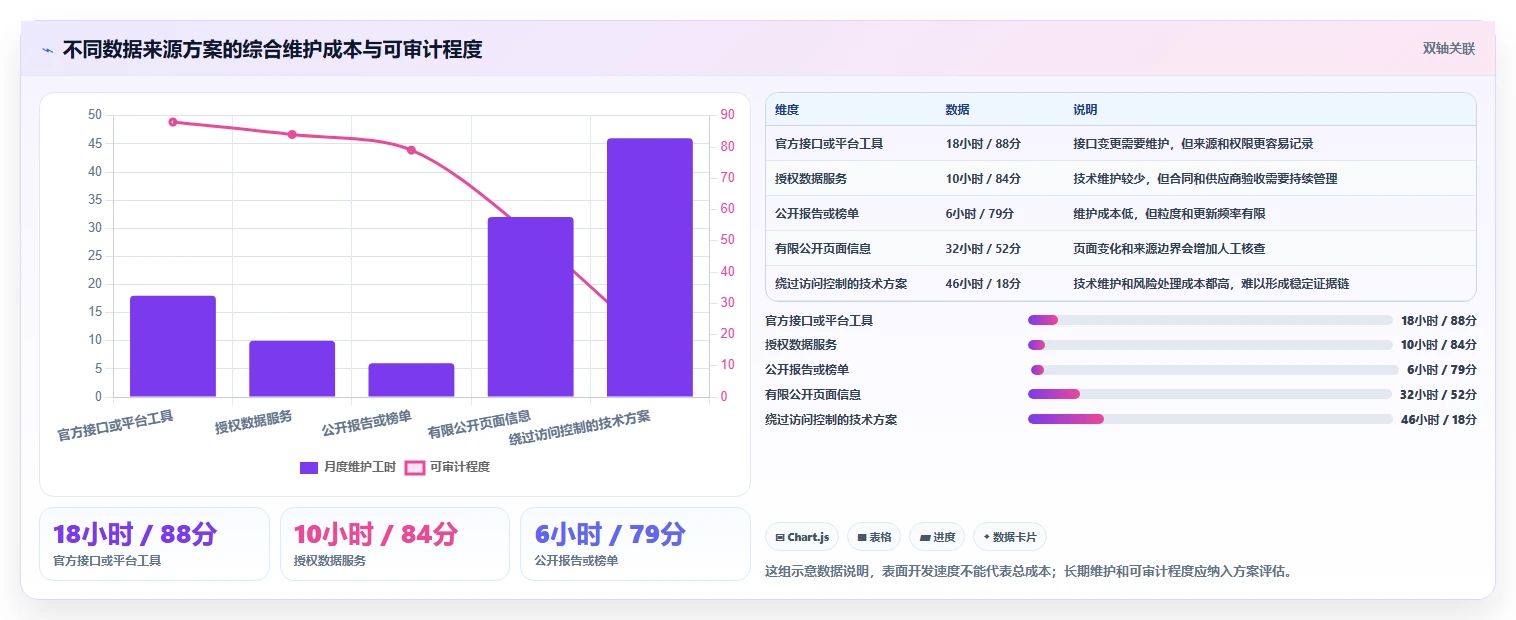
Task: Click table cell 授权数据服务
Action: [811, 179]
